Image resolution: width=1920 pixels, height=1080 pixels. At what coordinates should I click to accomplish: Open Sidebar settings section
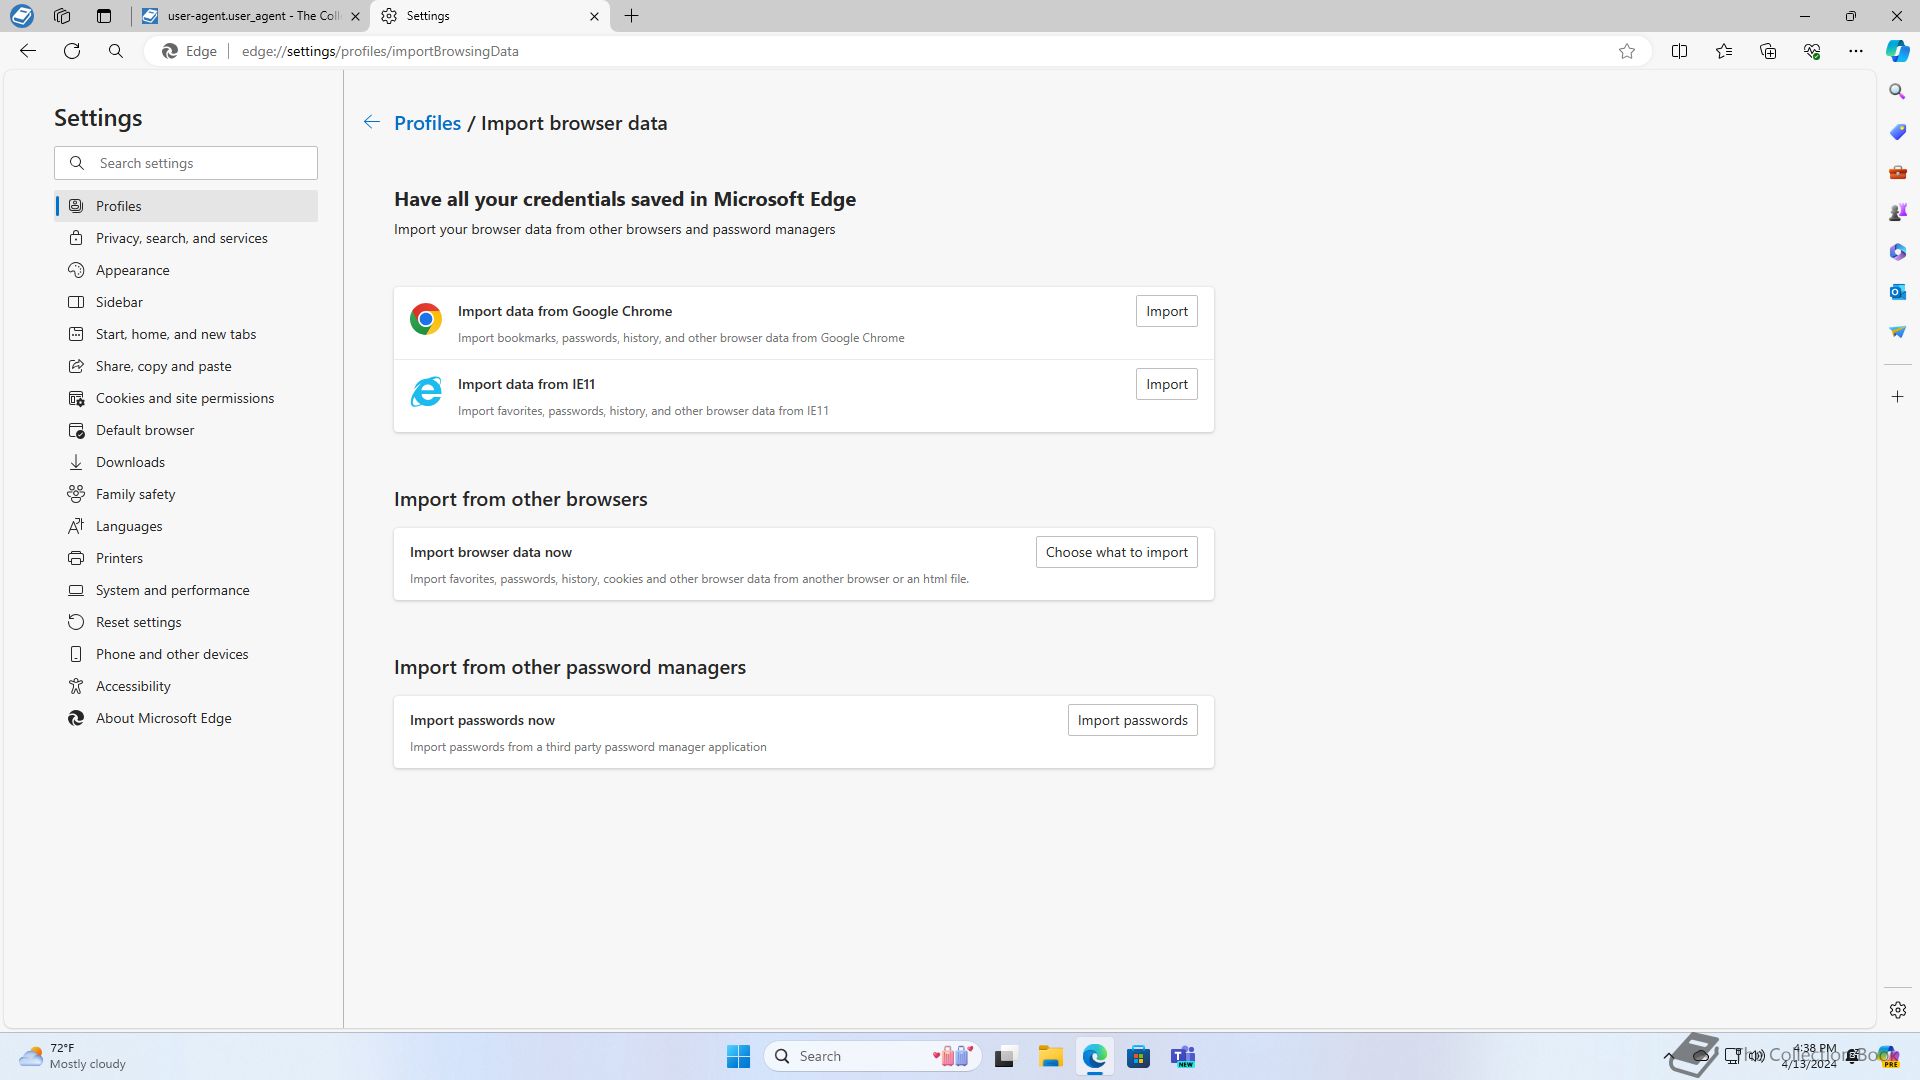click(x=186, y=302)
